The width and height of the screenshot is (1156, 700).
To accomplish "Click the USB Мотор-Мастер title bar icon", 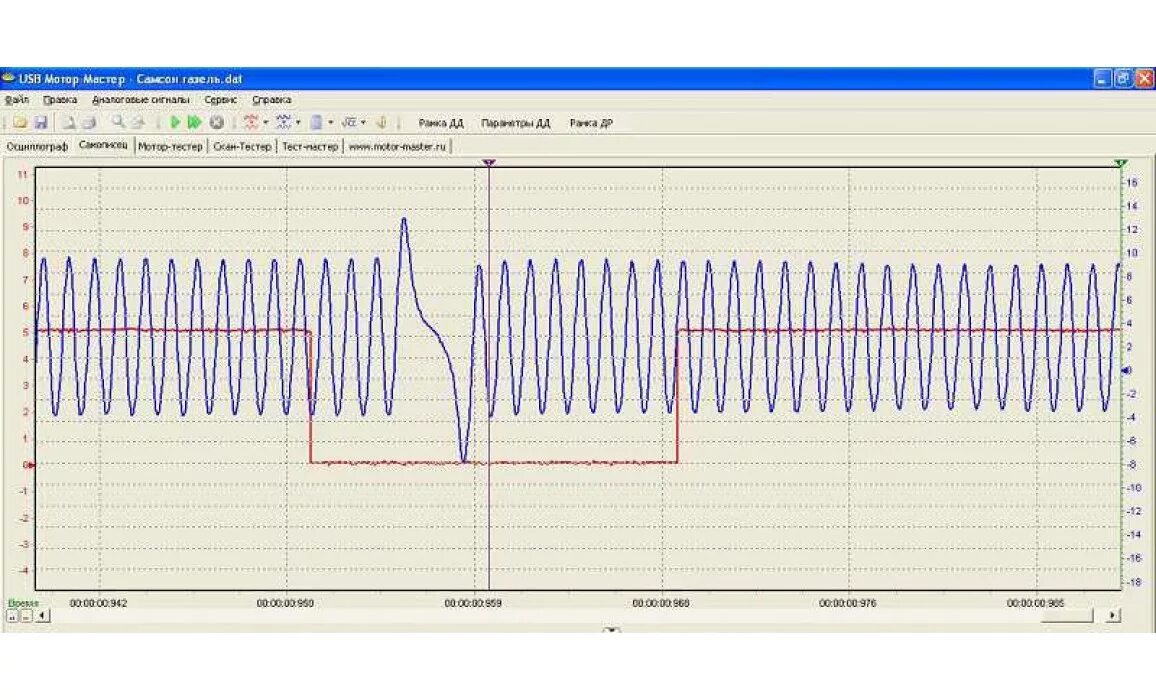I will click(x=9, y=77).
